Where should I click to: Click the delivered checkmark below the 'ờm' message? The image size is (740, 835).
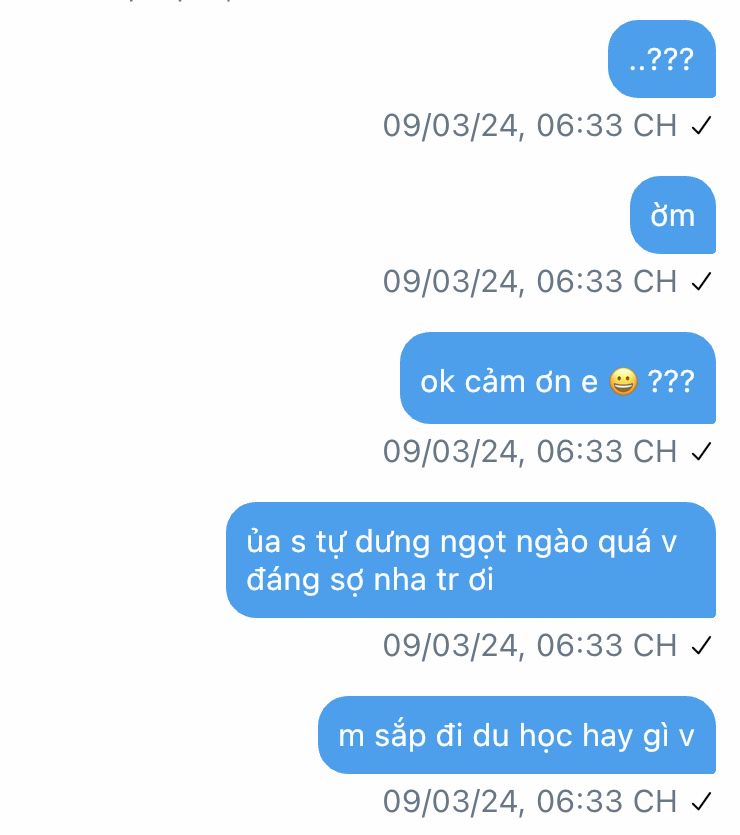(701, 282)
